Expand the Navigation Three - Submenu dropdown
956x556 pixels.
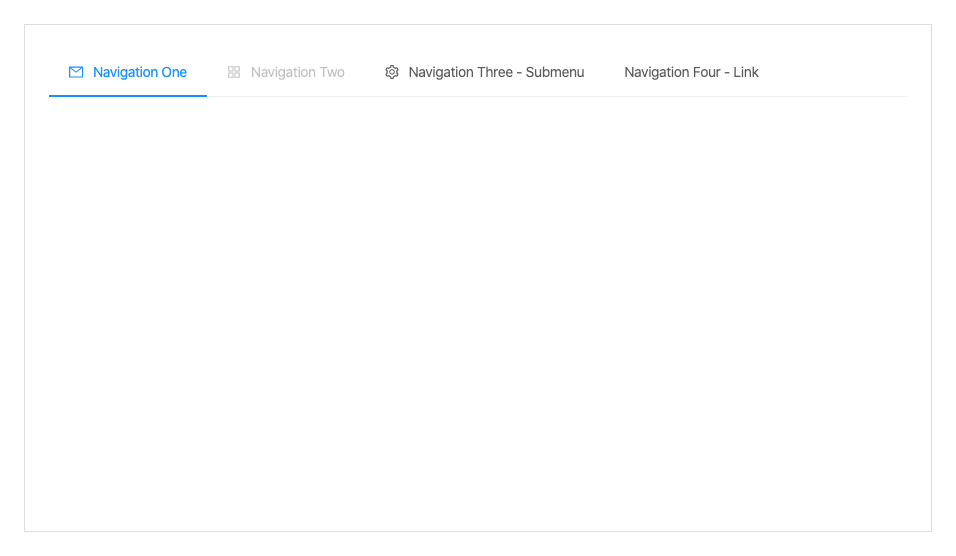tap(485, 72)
